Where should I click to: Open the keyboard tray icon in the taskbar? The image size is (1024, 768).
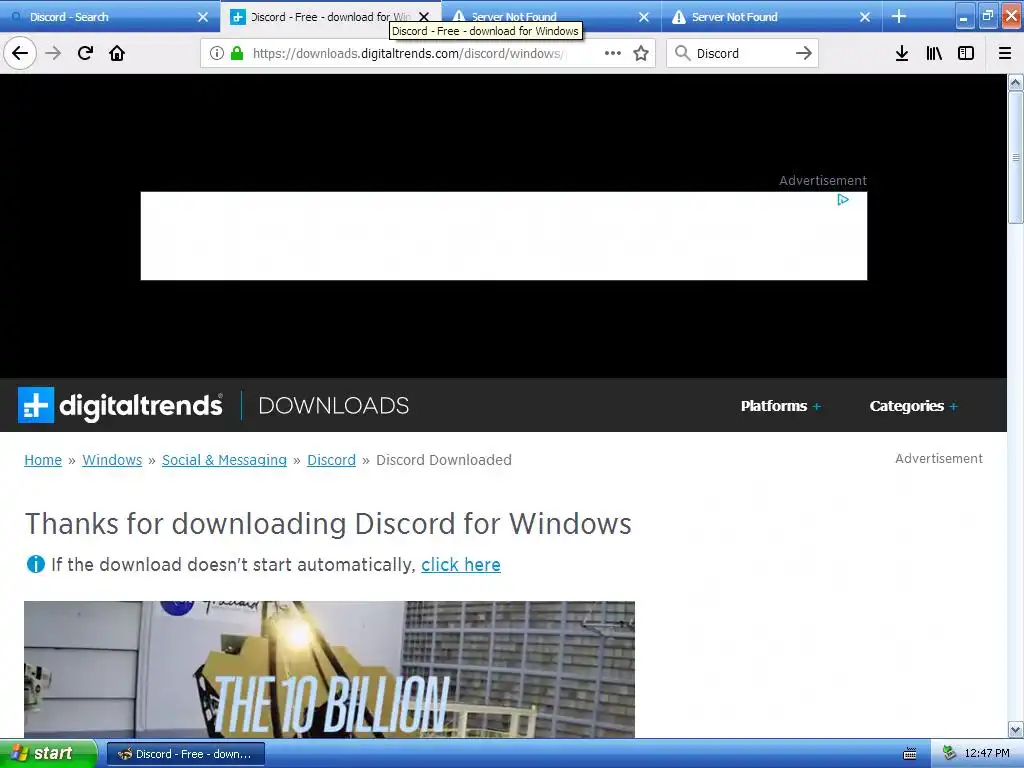pos(910,754)
